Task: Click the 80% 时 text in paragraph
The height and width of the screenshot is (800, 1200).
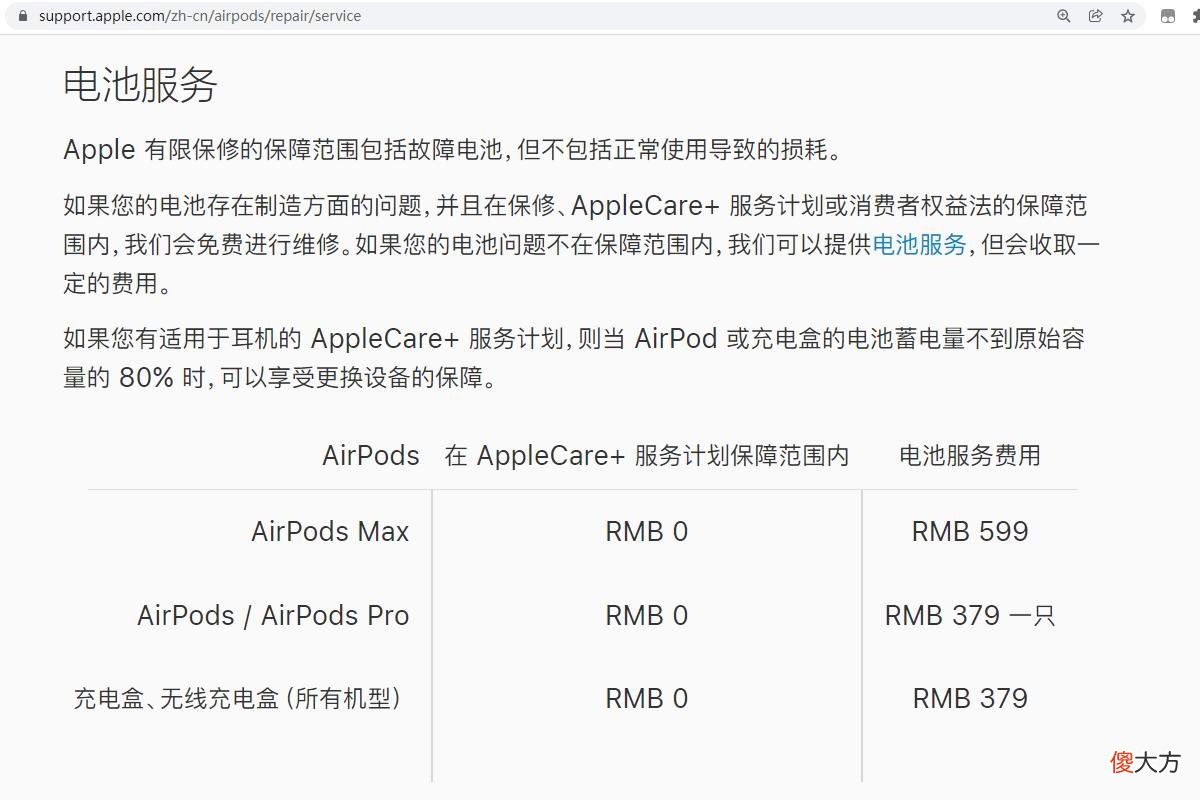Action: tap(161, 378)
